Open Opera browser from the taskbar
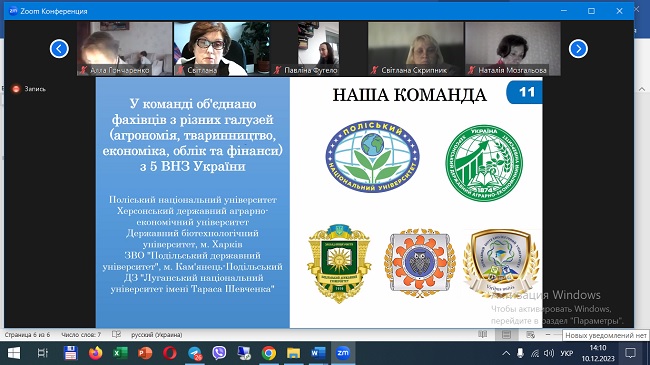Image resolution: width=650 pixels, height=365 pixels. point(170,353)
